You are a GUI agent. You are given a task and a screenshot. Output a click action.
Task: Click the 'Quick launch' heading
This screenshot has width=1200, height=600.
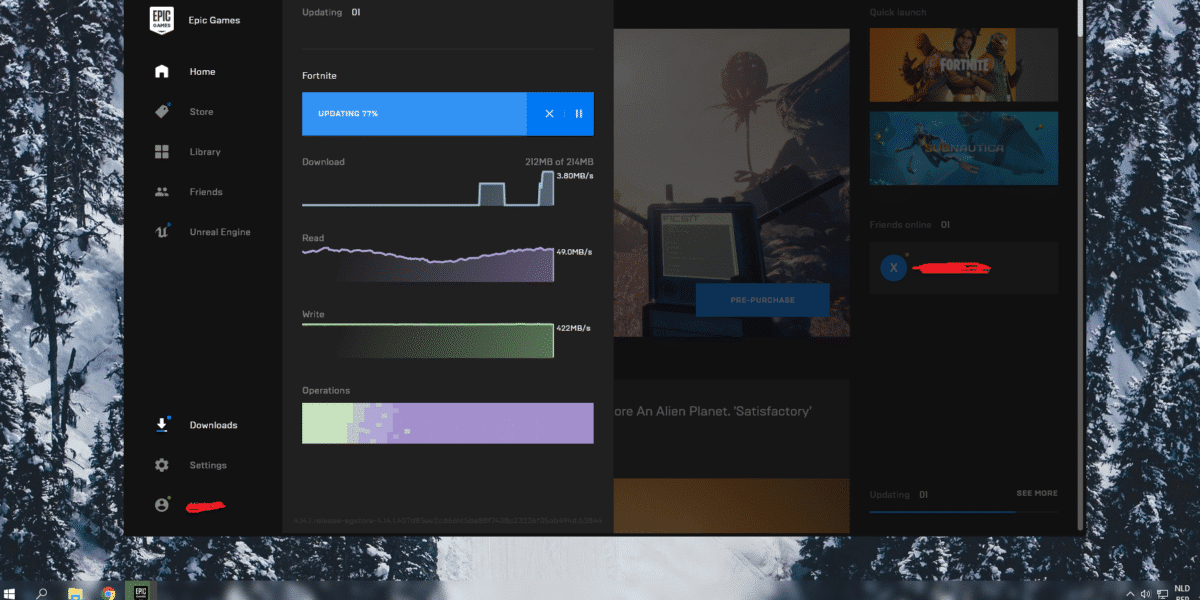(x=898, y=12)
